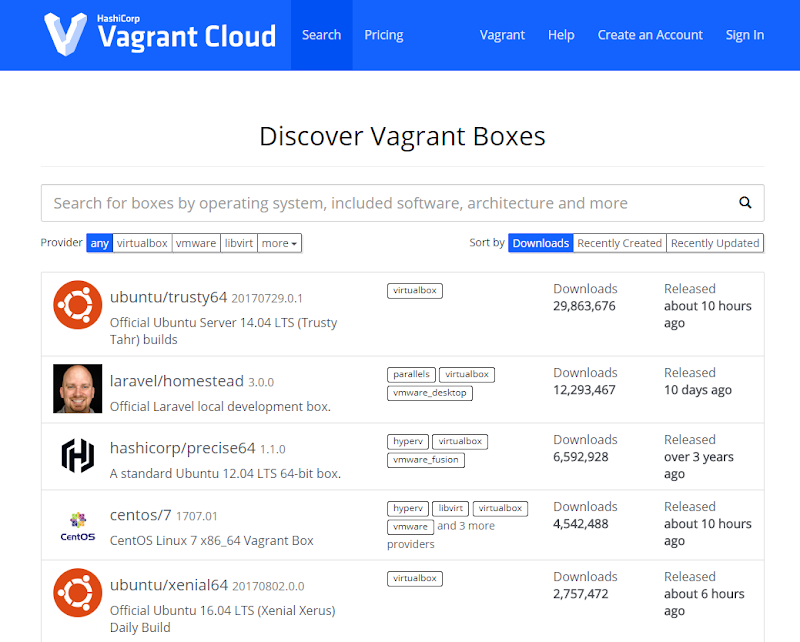Viewport: 800px width, 642px height.
Task: Click the virtualbox tag on ubuntu/trusty64
Action: pyautogui.click(x=414, y=290)
